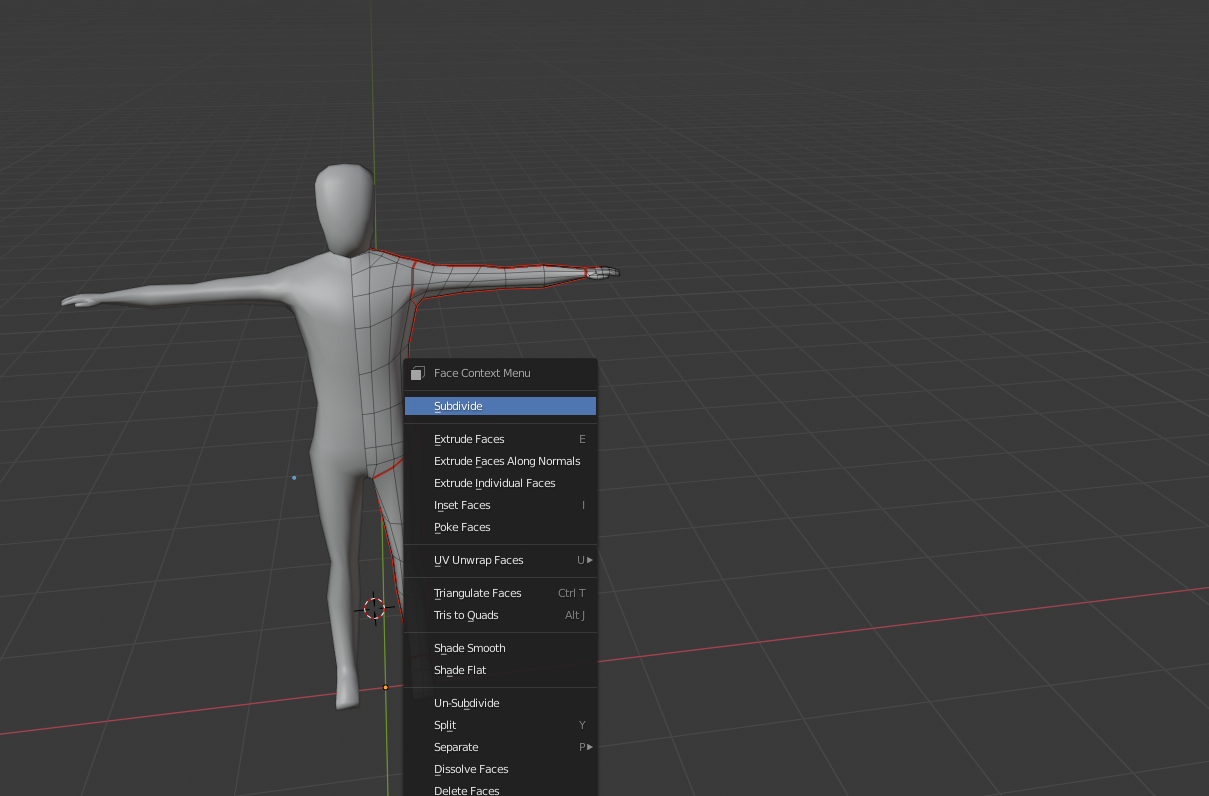This screenshot has width=1209, height=796.
Task: Choose Dissolve Faces
Action: pos(500,769)
